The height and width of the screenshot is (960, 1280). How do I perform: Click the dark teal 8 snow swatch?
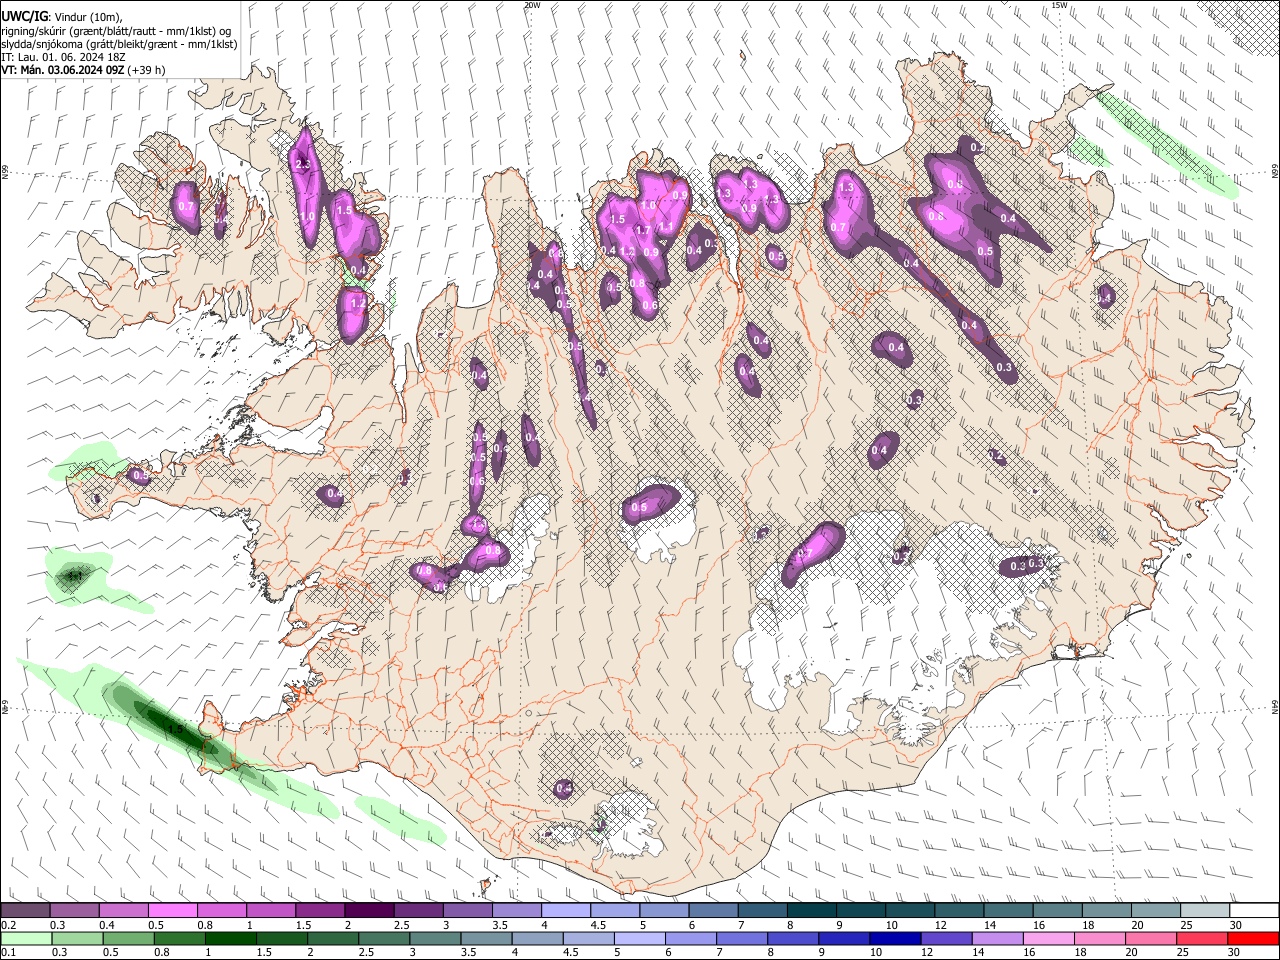(x=811, y=911)
